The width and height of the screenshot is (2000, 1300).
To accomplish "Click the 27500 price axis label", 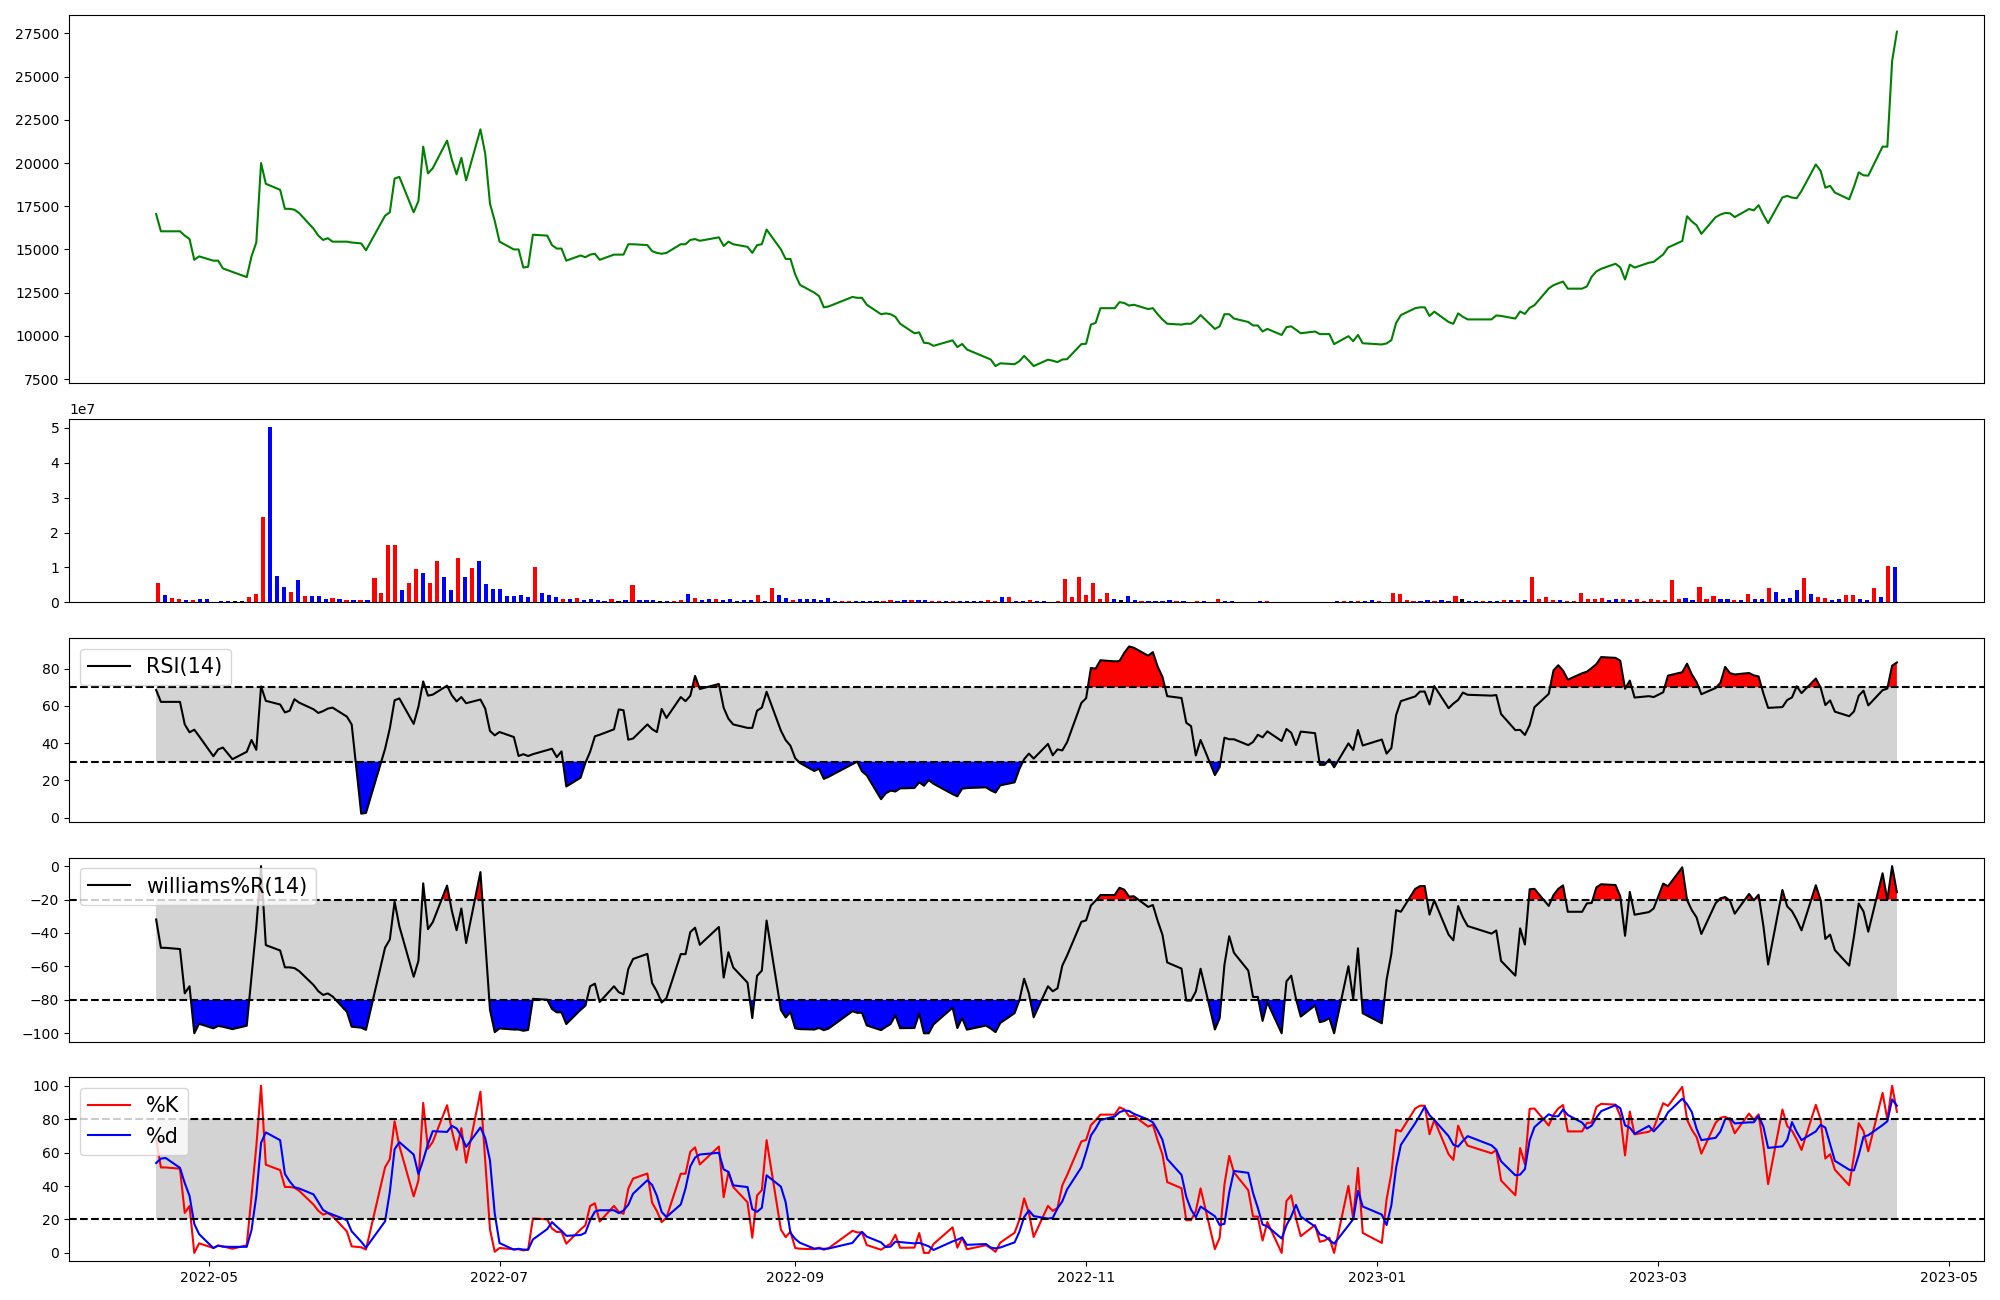I will (x=36, y=34).
